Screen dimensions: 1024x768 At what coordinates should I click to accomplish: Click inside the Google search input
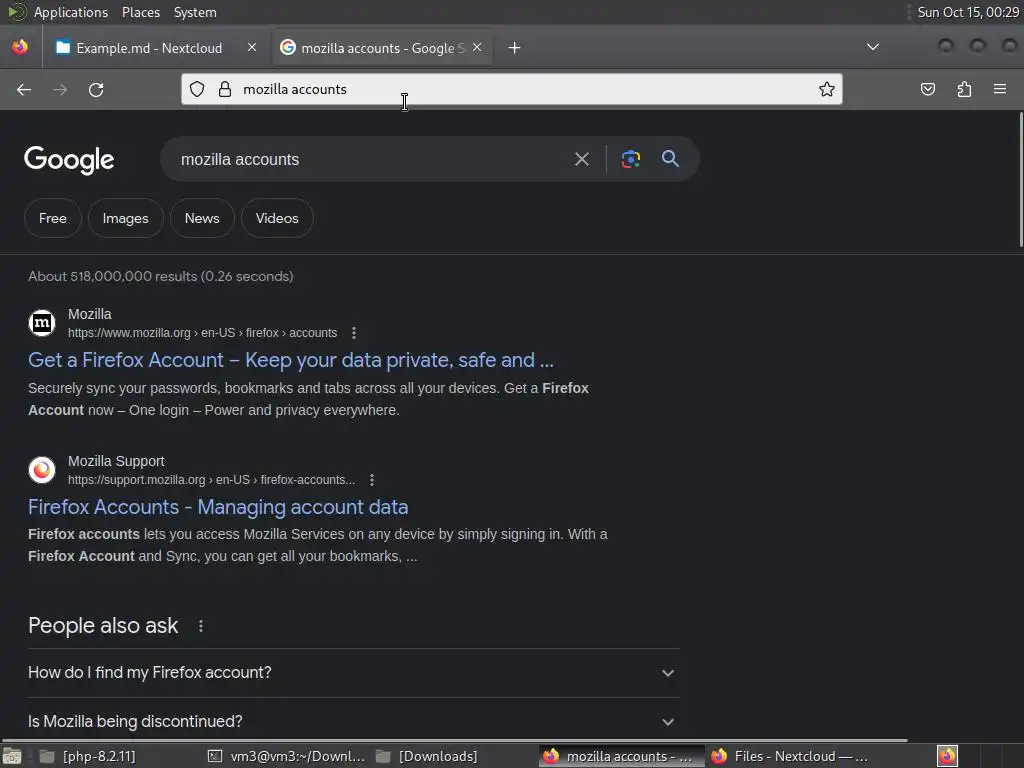coord(369,159)
